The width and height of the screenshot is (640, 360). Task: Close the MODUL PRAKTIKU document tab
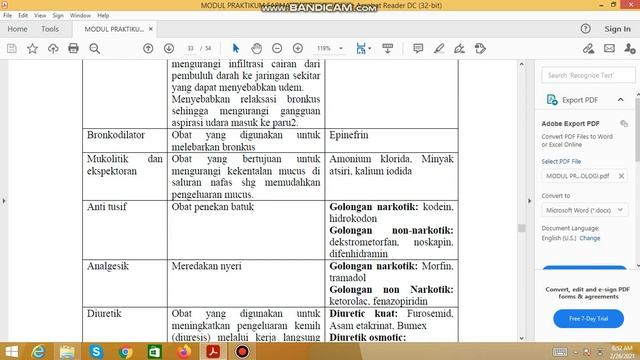pos(151,29)
